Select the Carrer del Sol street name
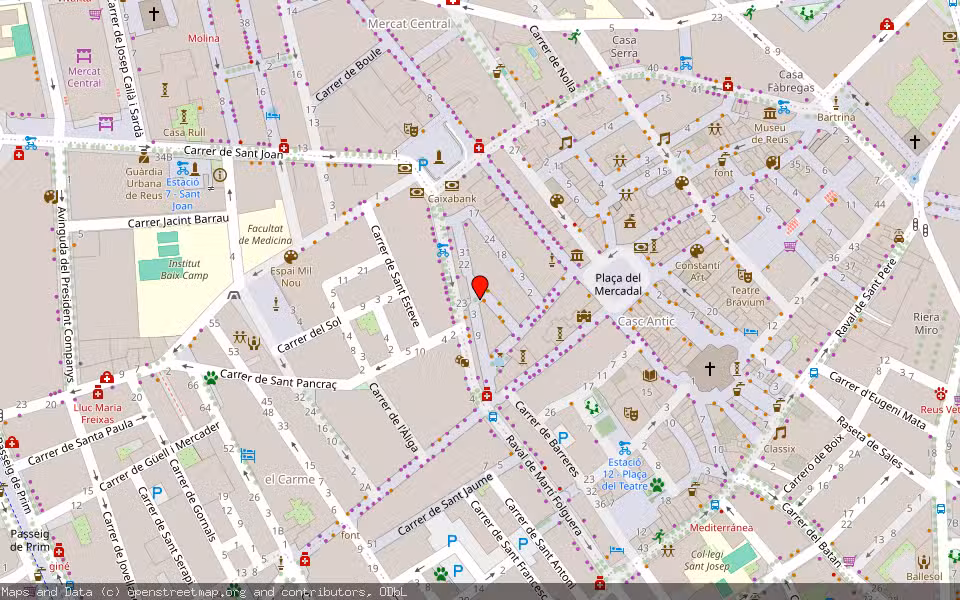960x600 pixels. (x=309, y=336)
